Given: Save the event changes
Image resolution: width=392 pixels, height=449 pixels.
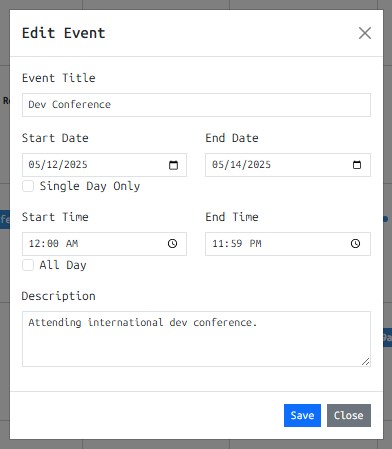Looking at the screenshot, I should pos(302,415).
